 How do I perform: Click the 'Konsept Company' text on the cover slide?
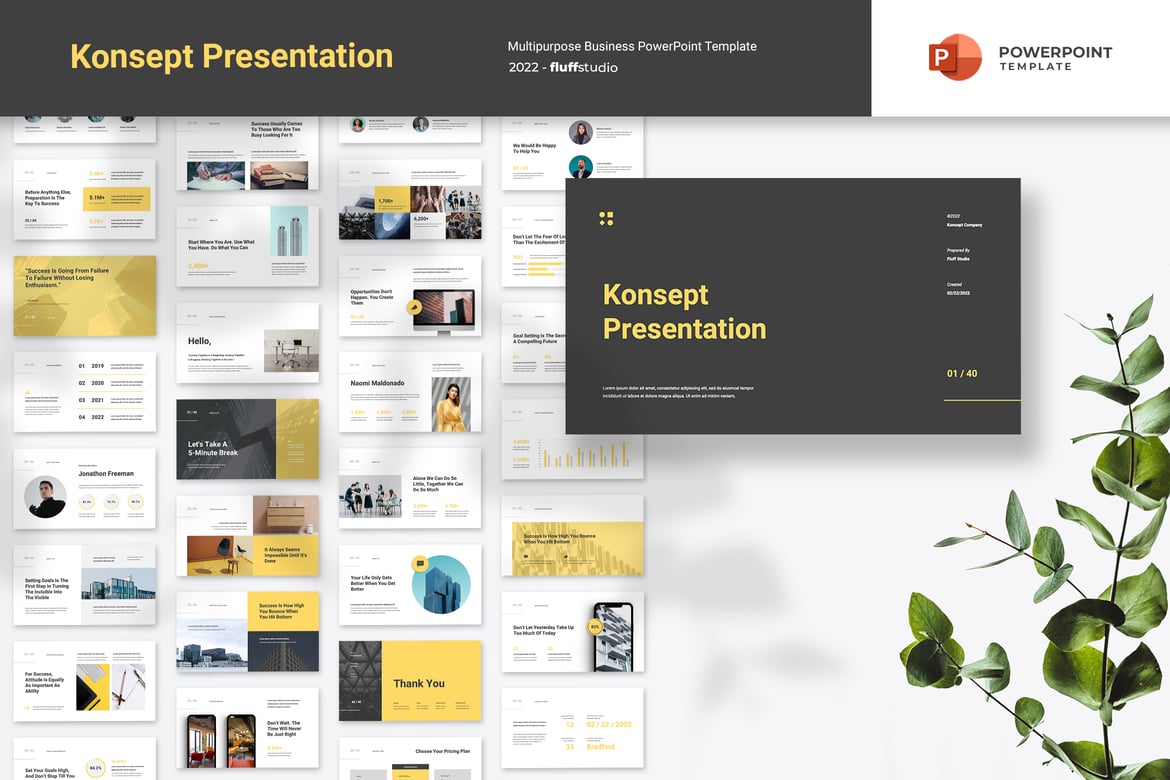coord(964,225)
